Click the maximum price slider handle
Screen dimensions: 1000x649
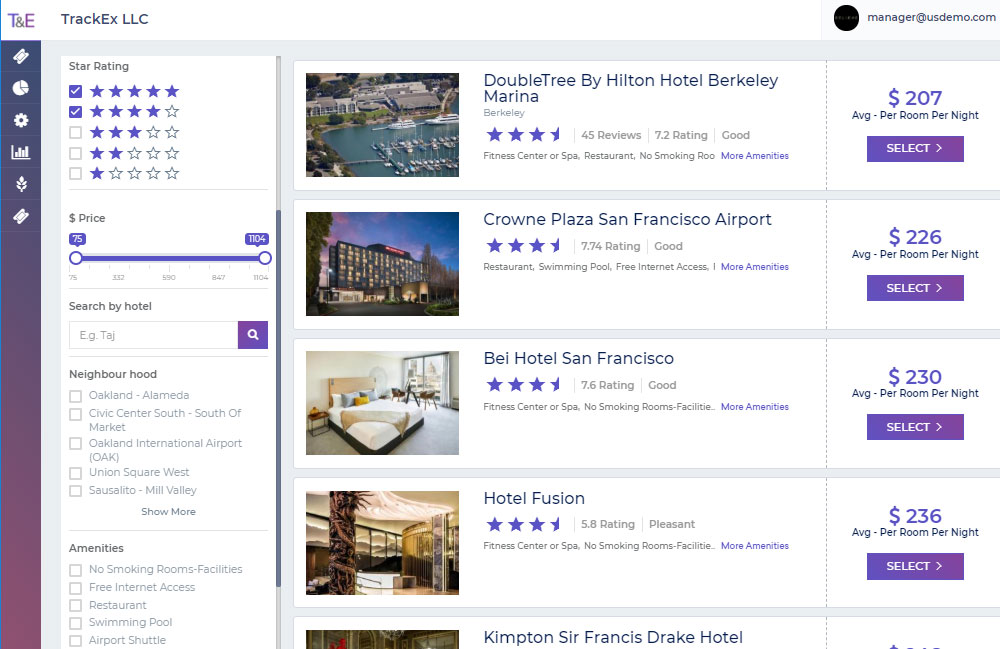click(265, 258)
